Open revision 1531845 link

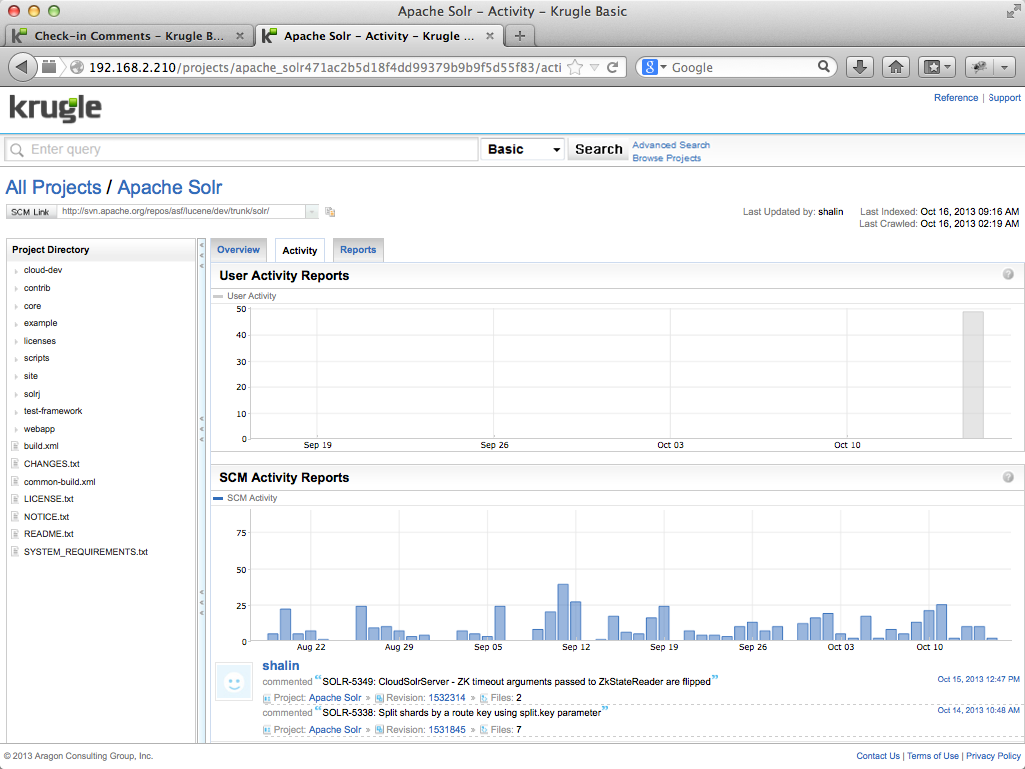(x=446, y=730)
